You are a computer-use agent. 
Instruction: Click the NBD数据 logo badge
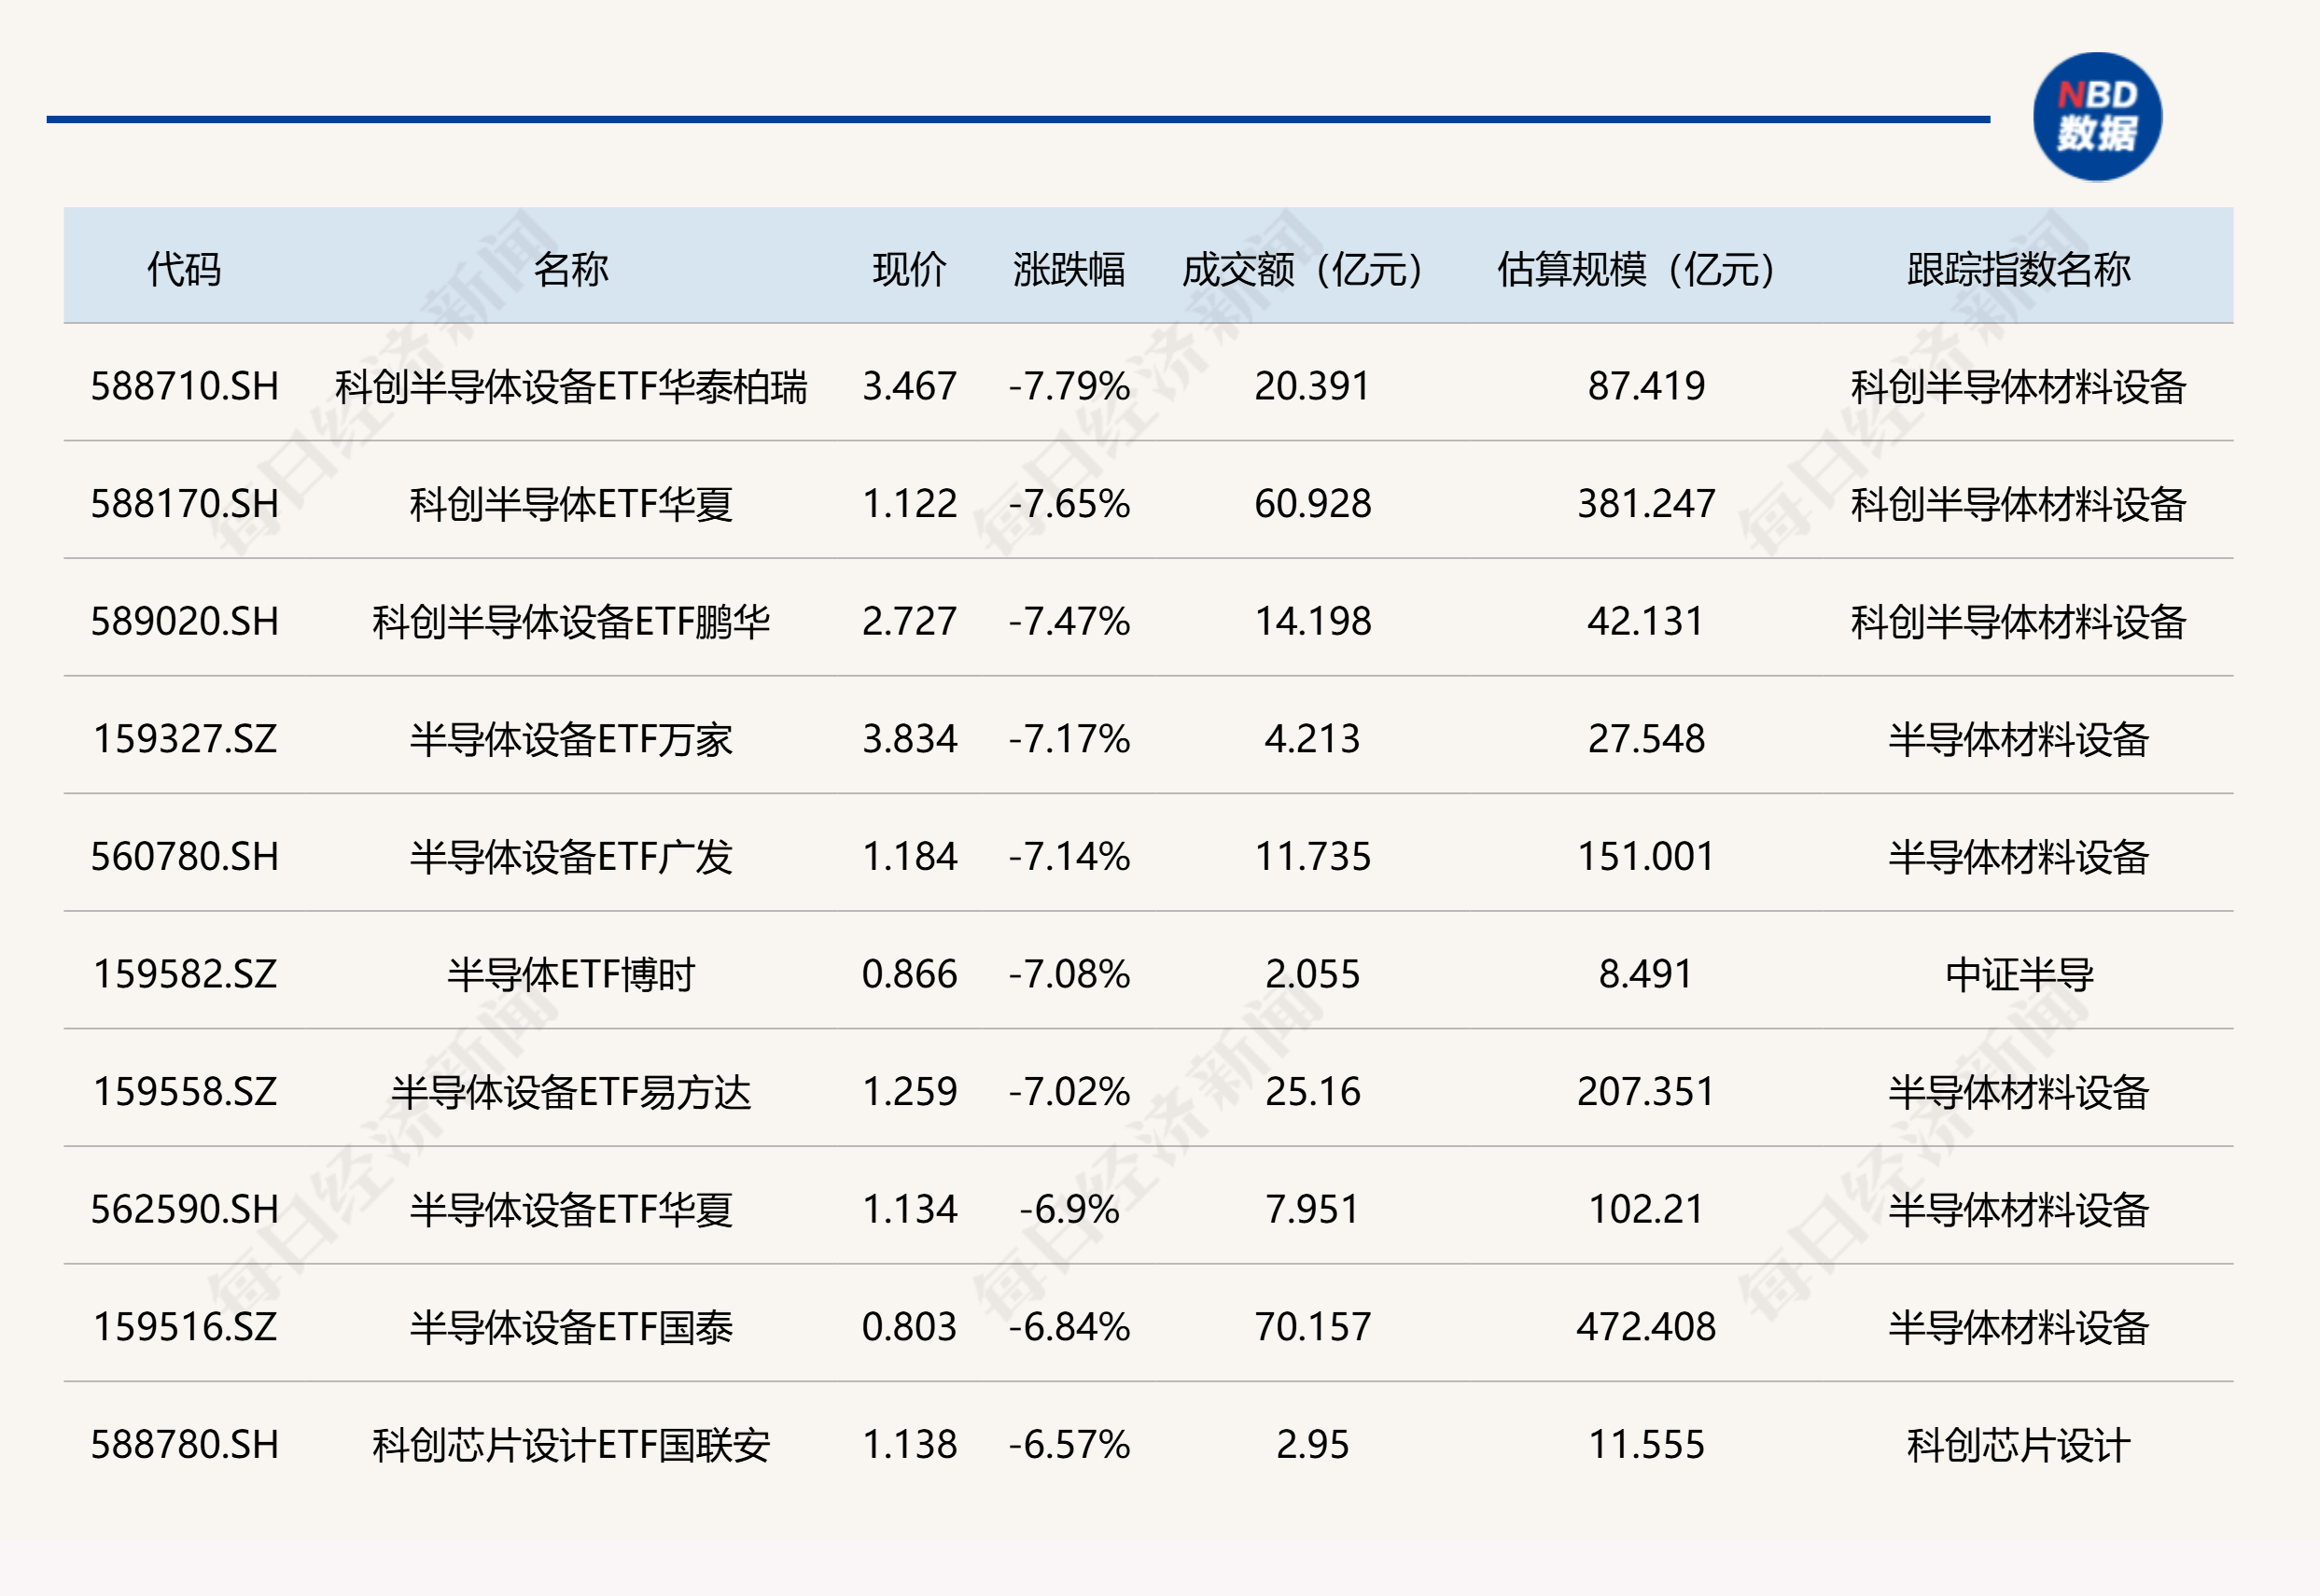point(2097,117)
